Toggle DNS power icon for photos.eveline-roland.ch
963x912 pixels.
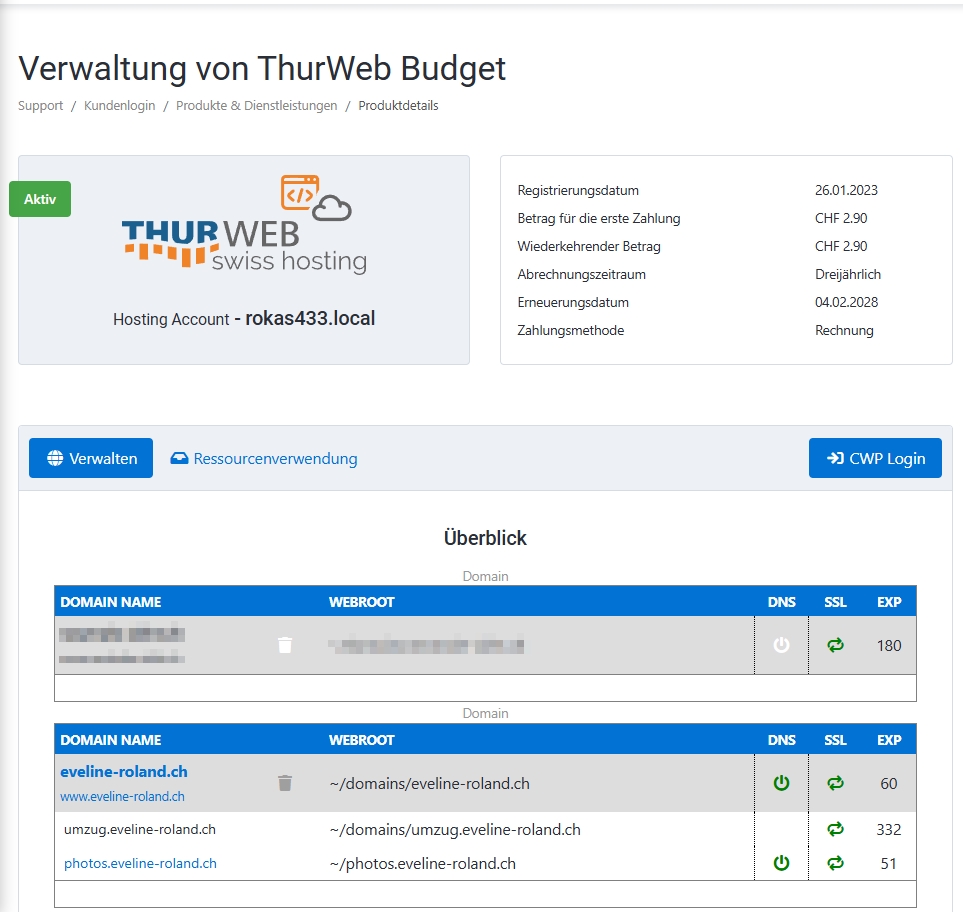(781, 863)
